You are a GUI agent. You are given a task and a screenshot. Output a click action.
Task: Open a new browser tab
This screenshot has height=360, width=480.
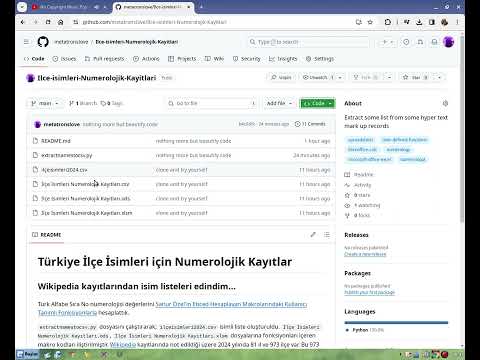(x=201, y=7)
